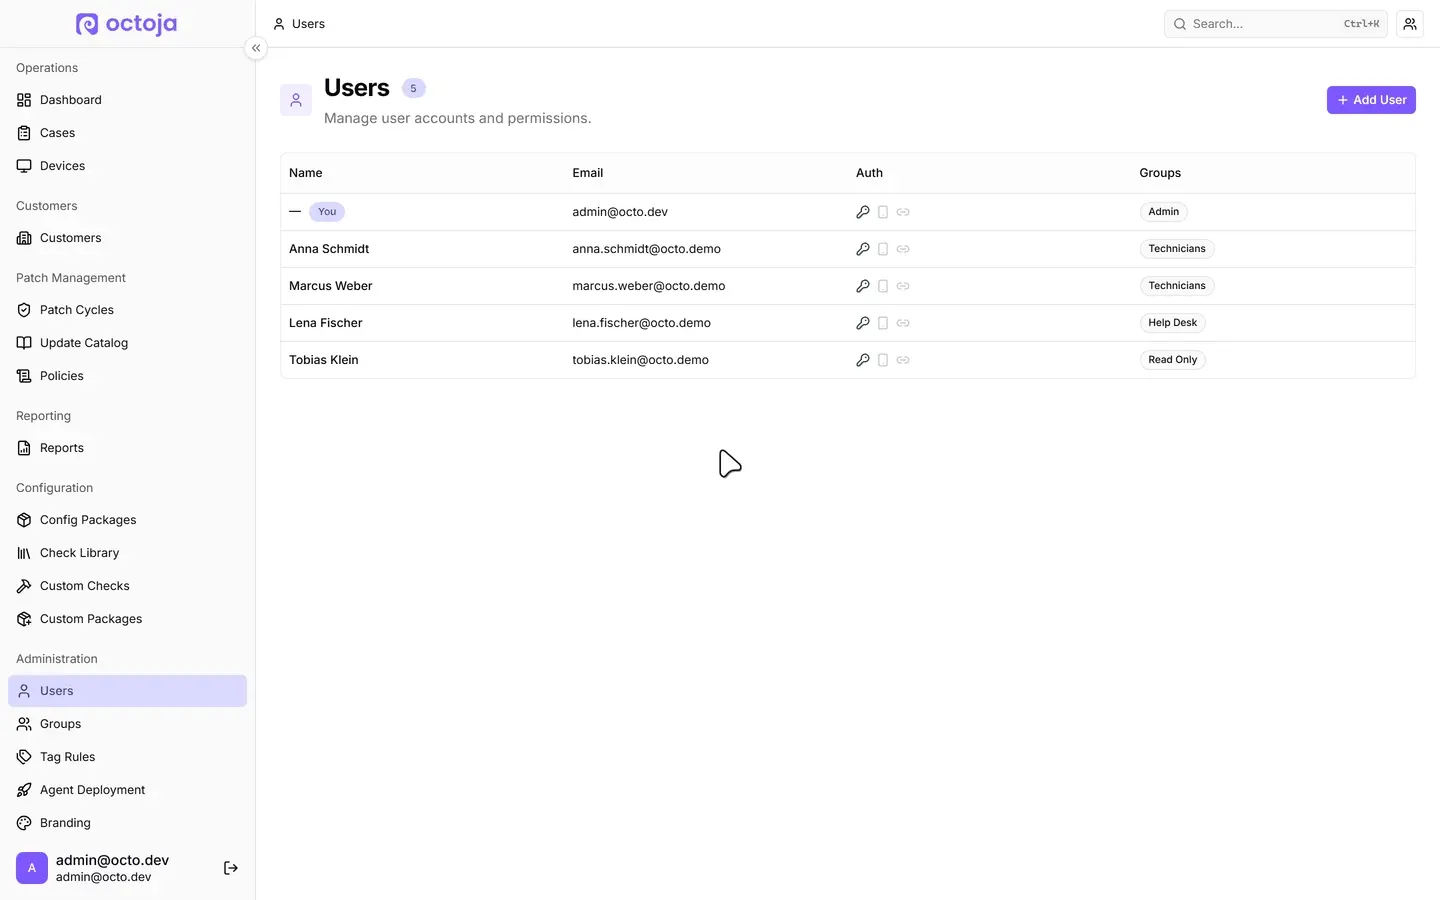The height and width of the screenshot is (900, 1440).
Task: Focus the Search field
Action: click(1276, 24)
